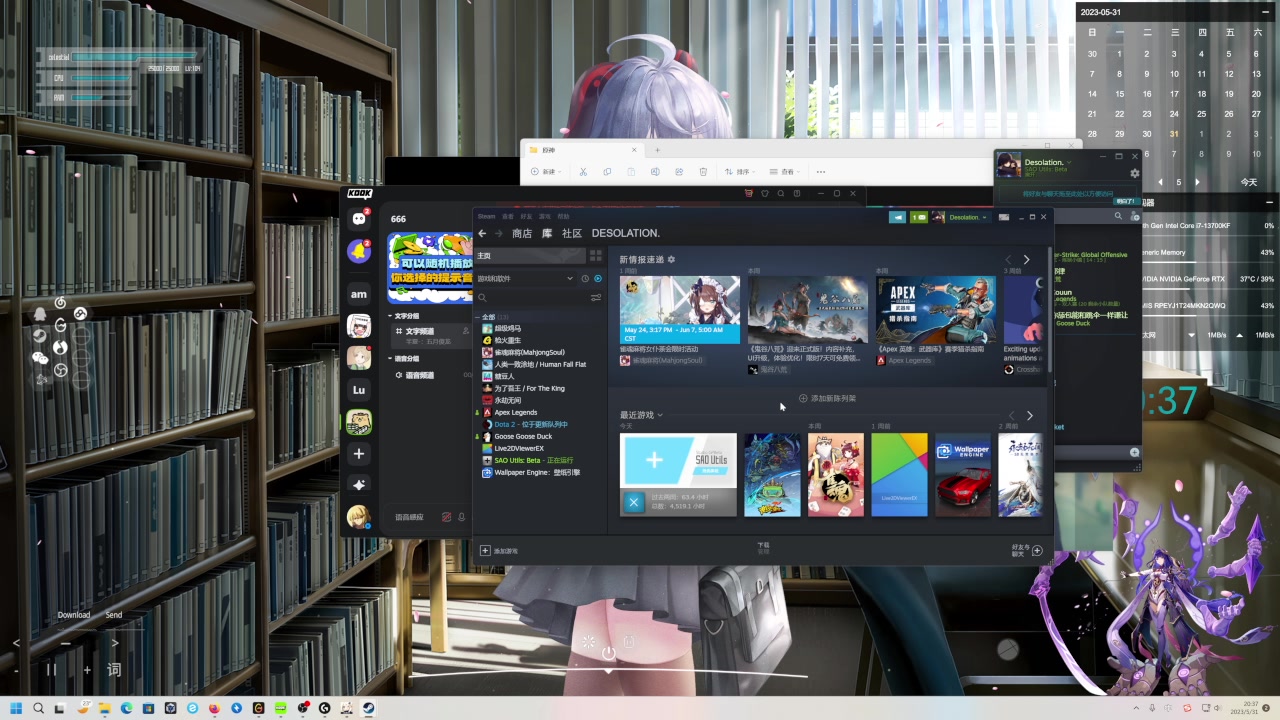Viewport: 1280px width, 720px height.
Task: Open Steam announcements megaphone icon
Action: tap(898, 217)
